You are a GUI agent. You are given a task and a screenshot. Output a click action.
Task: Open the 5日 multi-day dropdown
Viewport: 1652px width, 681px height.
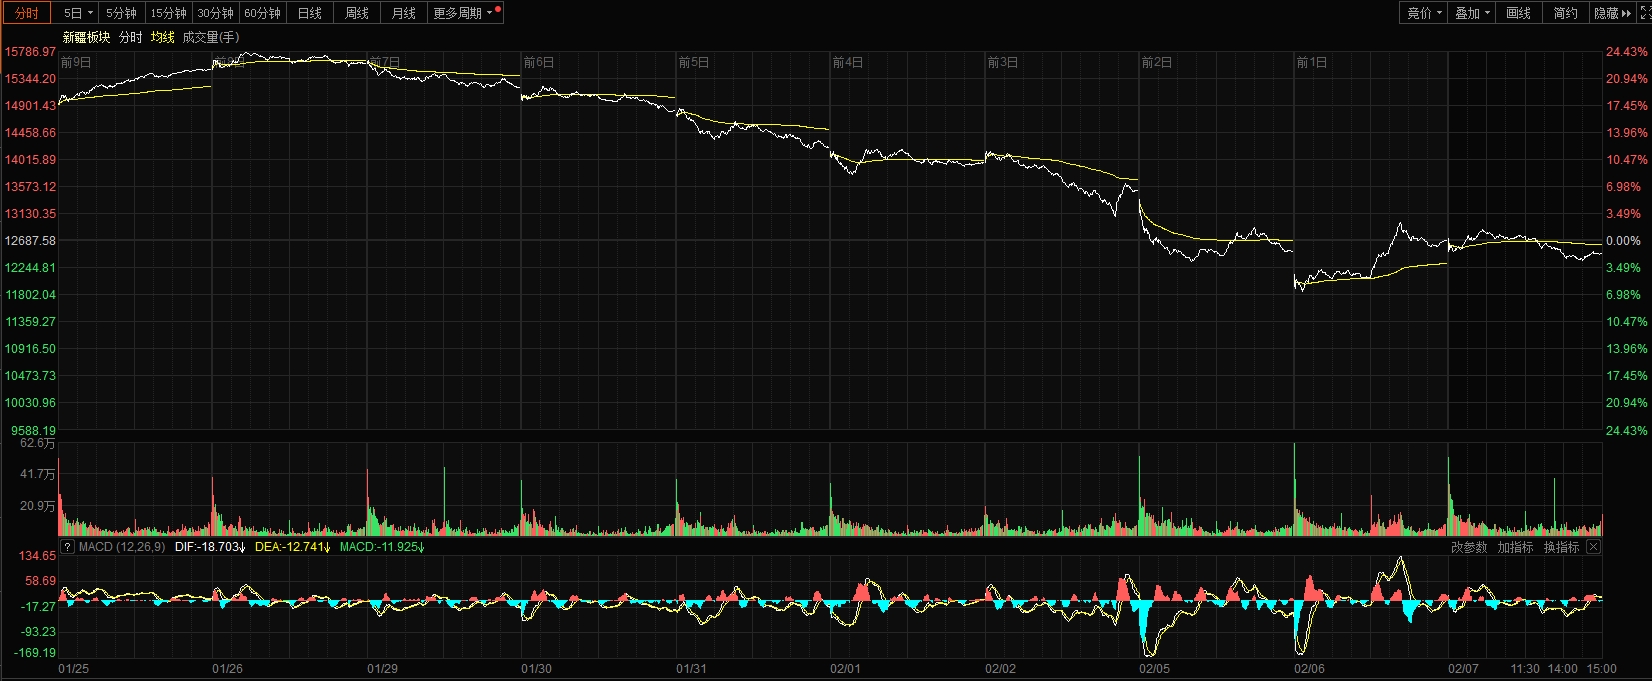[78, 13]
